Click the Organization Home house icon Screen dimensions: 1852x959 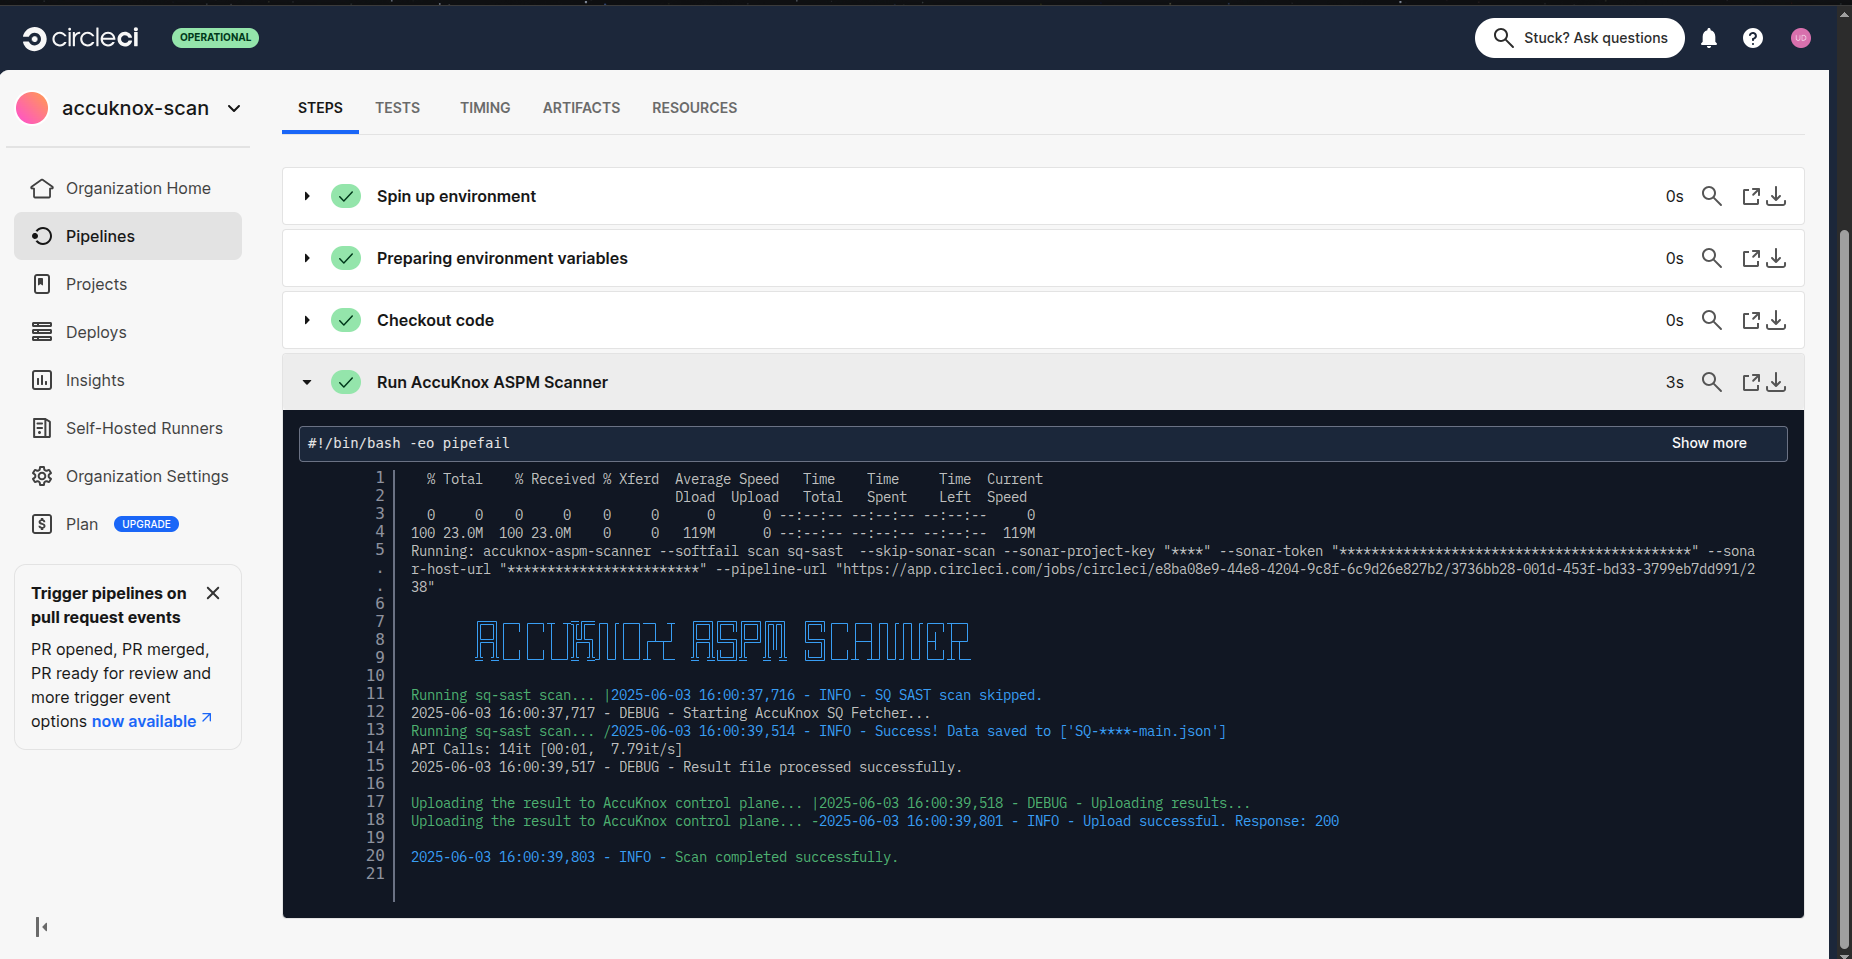coord(42,188)
